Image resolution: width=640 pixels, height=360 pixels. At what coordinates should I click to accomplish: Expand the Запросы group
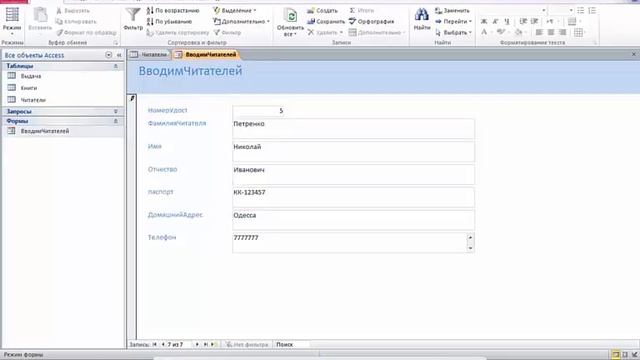coord(116,111)
